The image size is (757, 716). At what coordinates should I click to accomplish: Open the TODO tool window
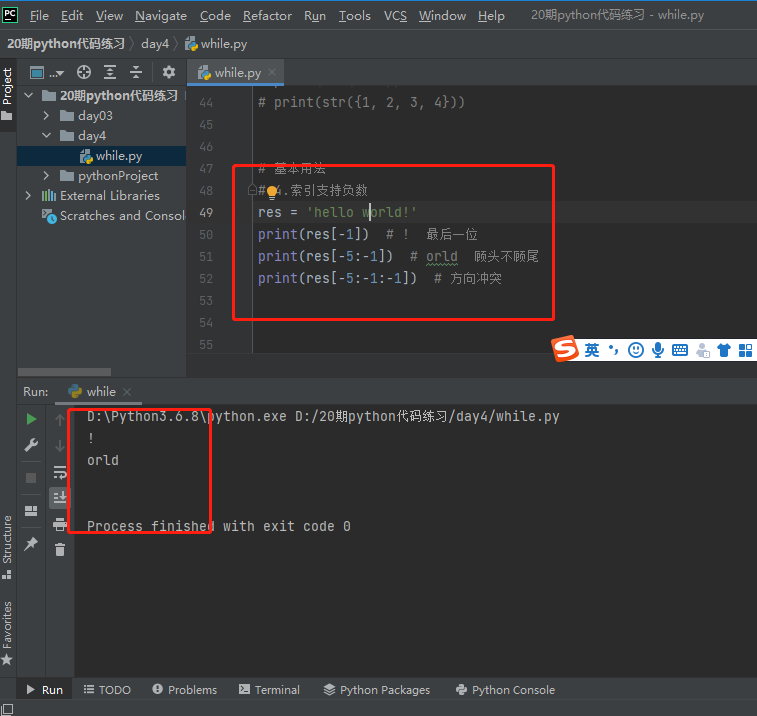tap(107, 689)
